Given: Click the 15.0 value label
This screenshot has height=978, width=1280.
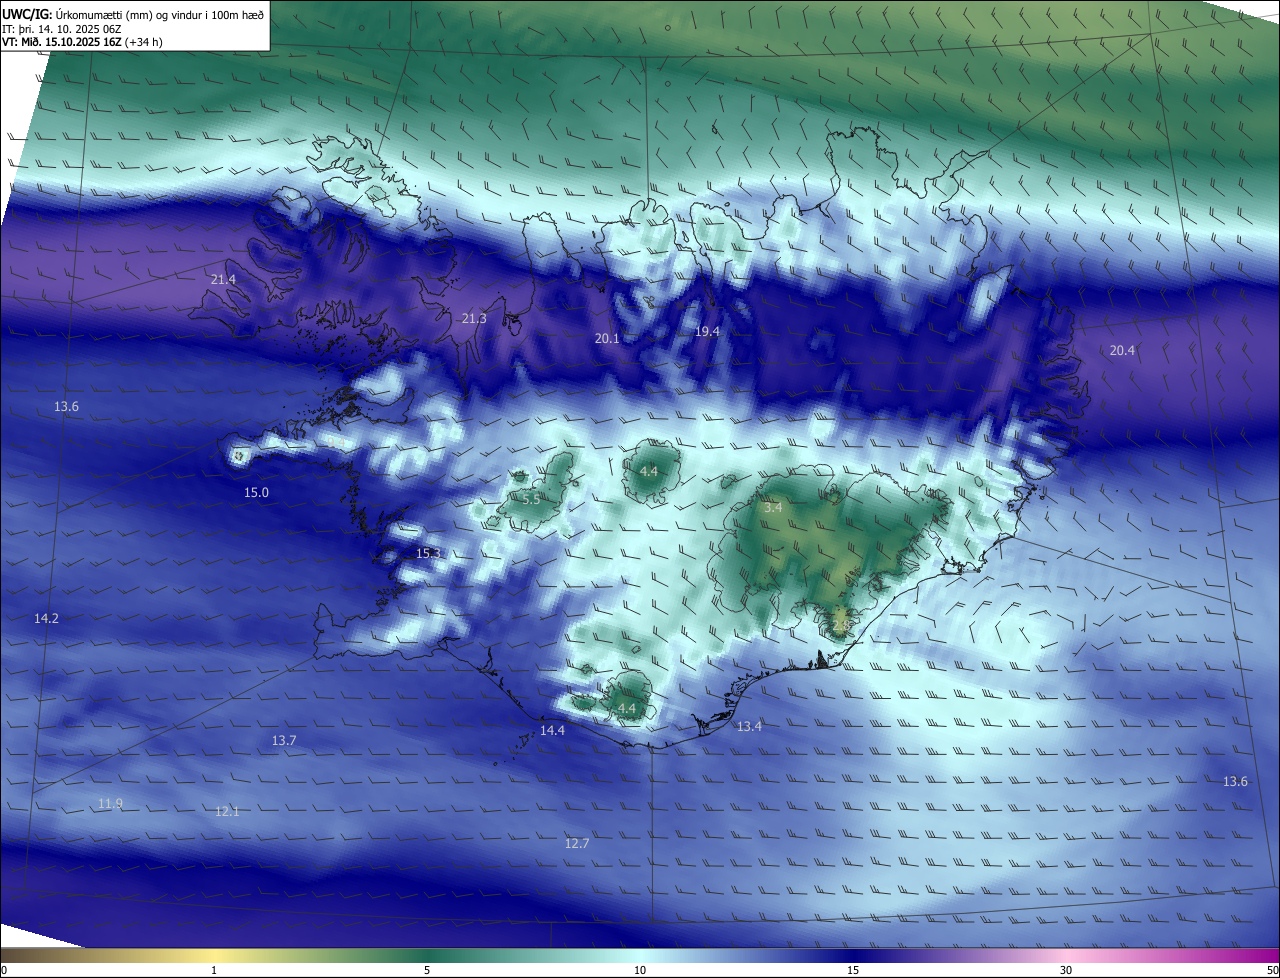Looking at the screenshot, I should (x=257, y=493).
